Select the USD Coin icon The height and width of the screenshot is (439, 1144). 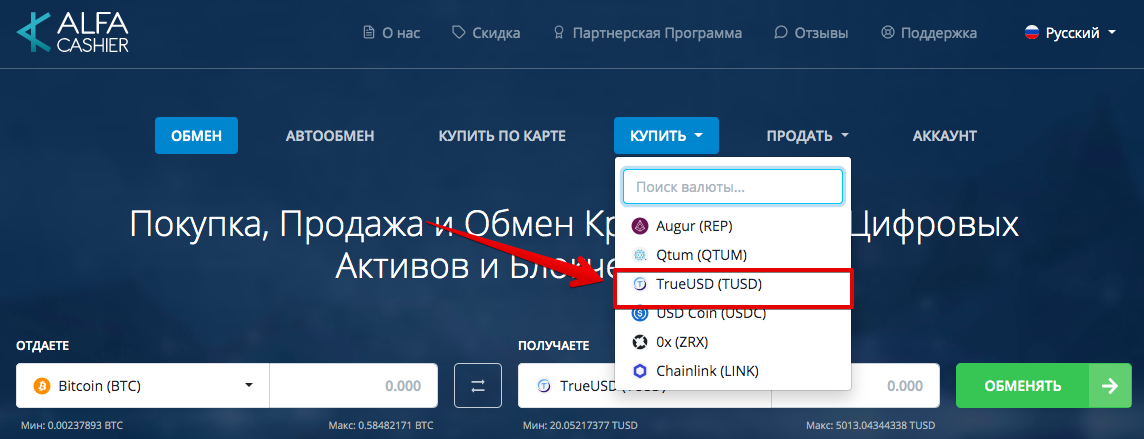click(x=640, y=314)
